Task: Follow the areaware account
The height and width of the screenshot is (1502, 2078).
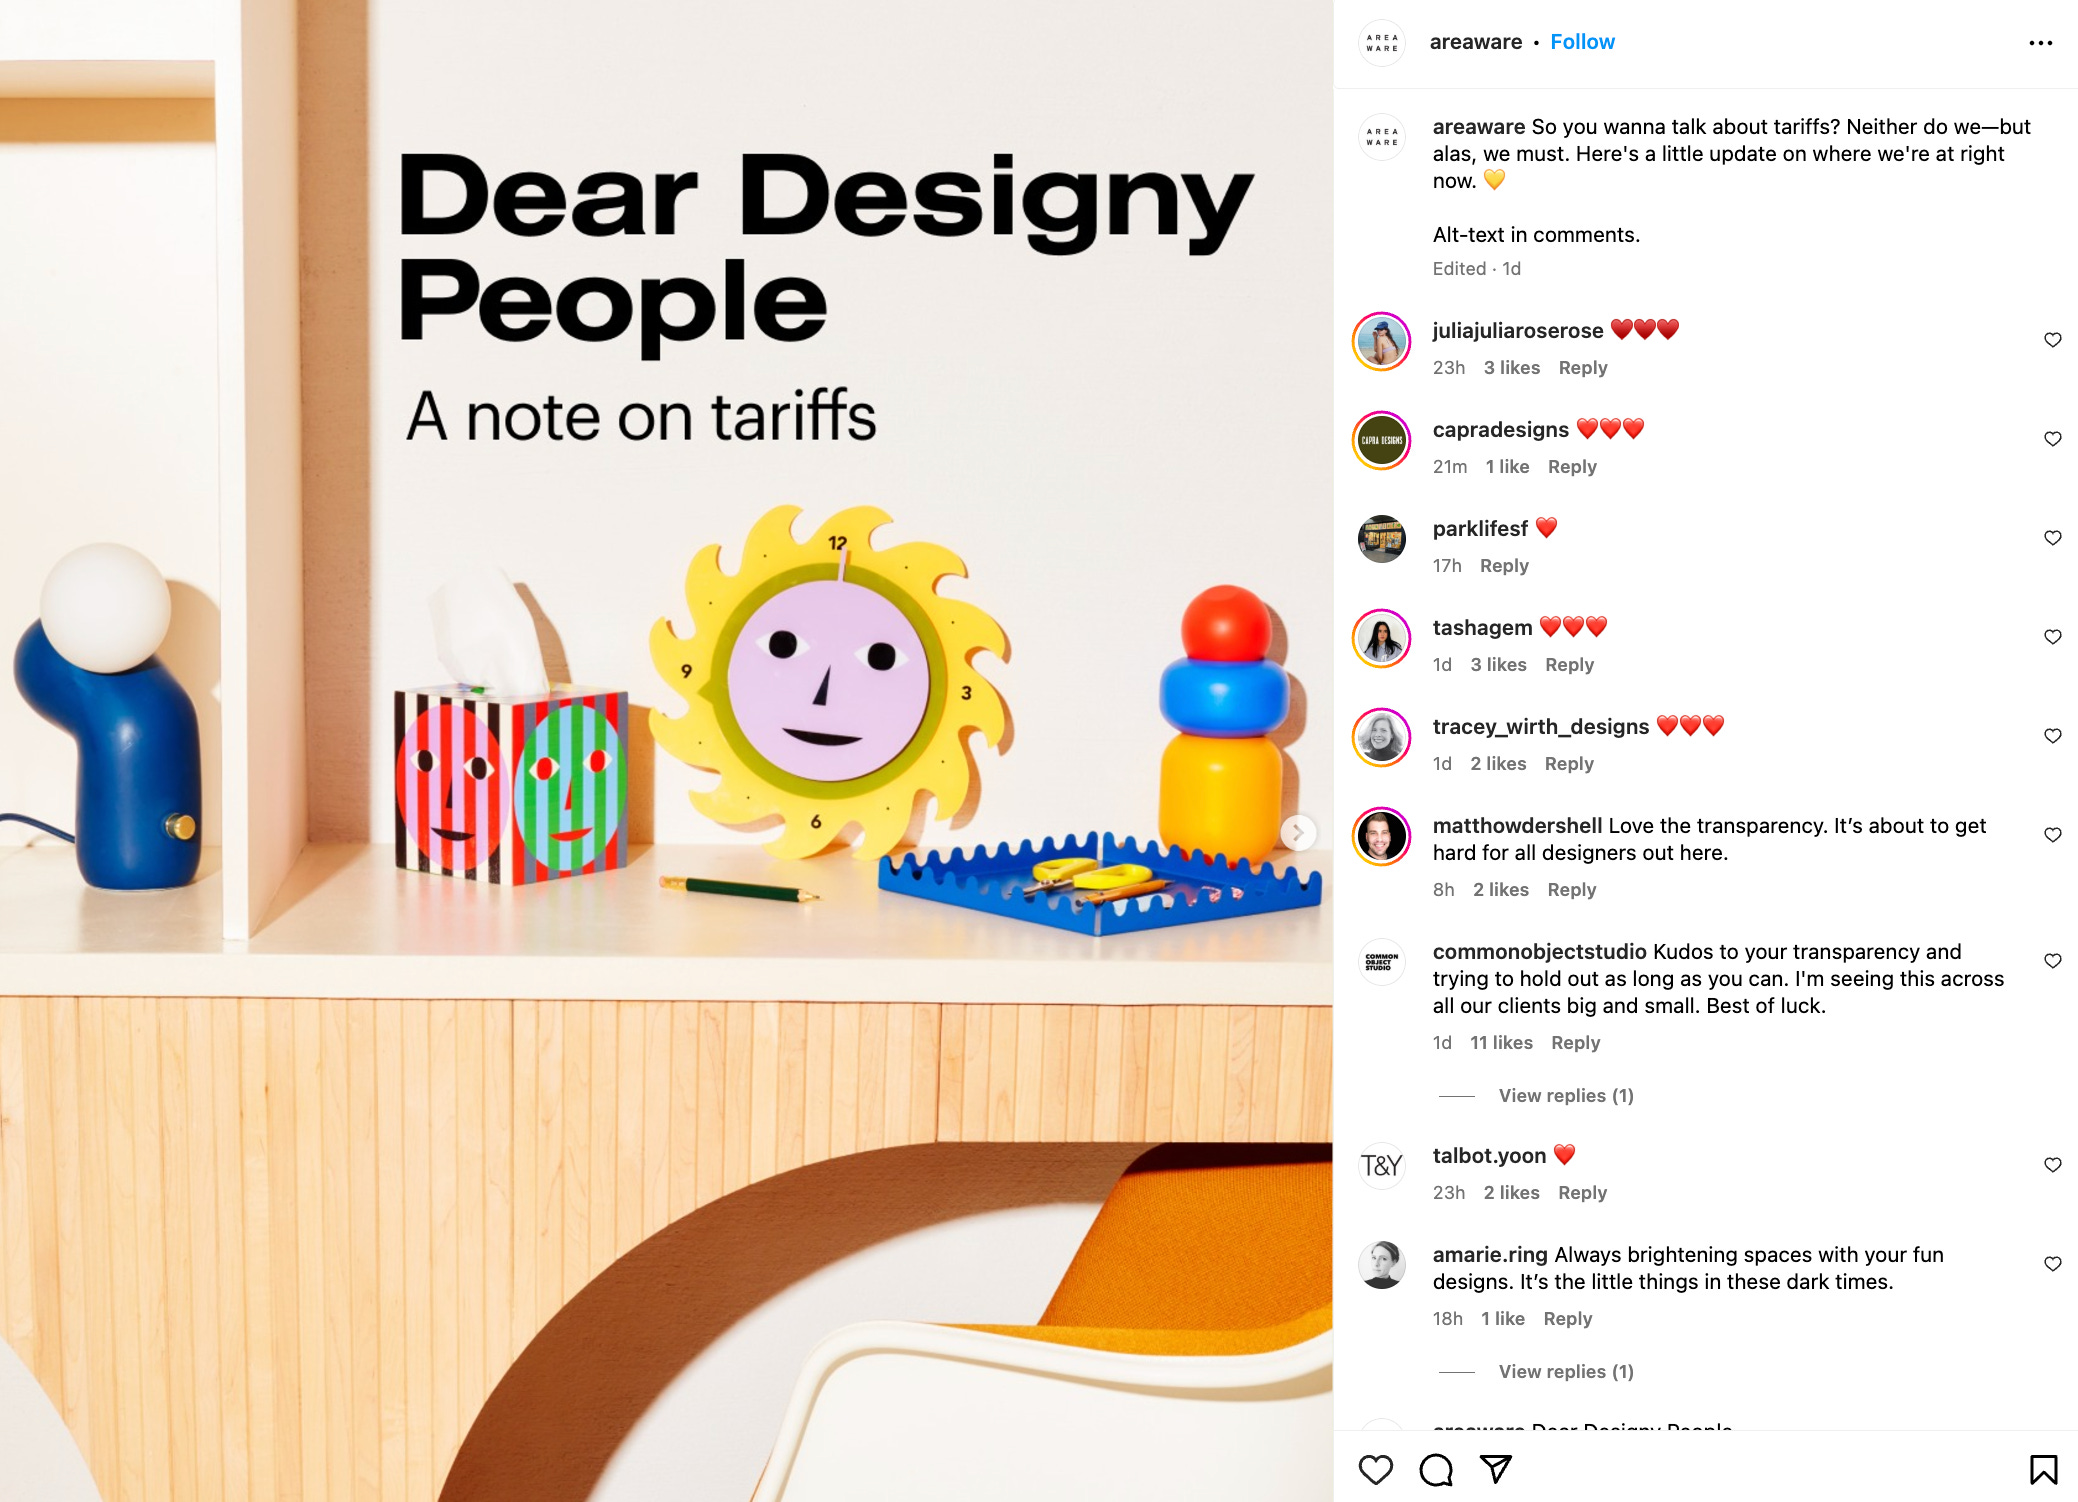Action: pyautogui.click(x=1582, y=42)
